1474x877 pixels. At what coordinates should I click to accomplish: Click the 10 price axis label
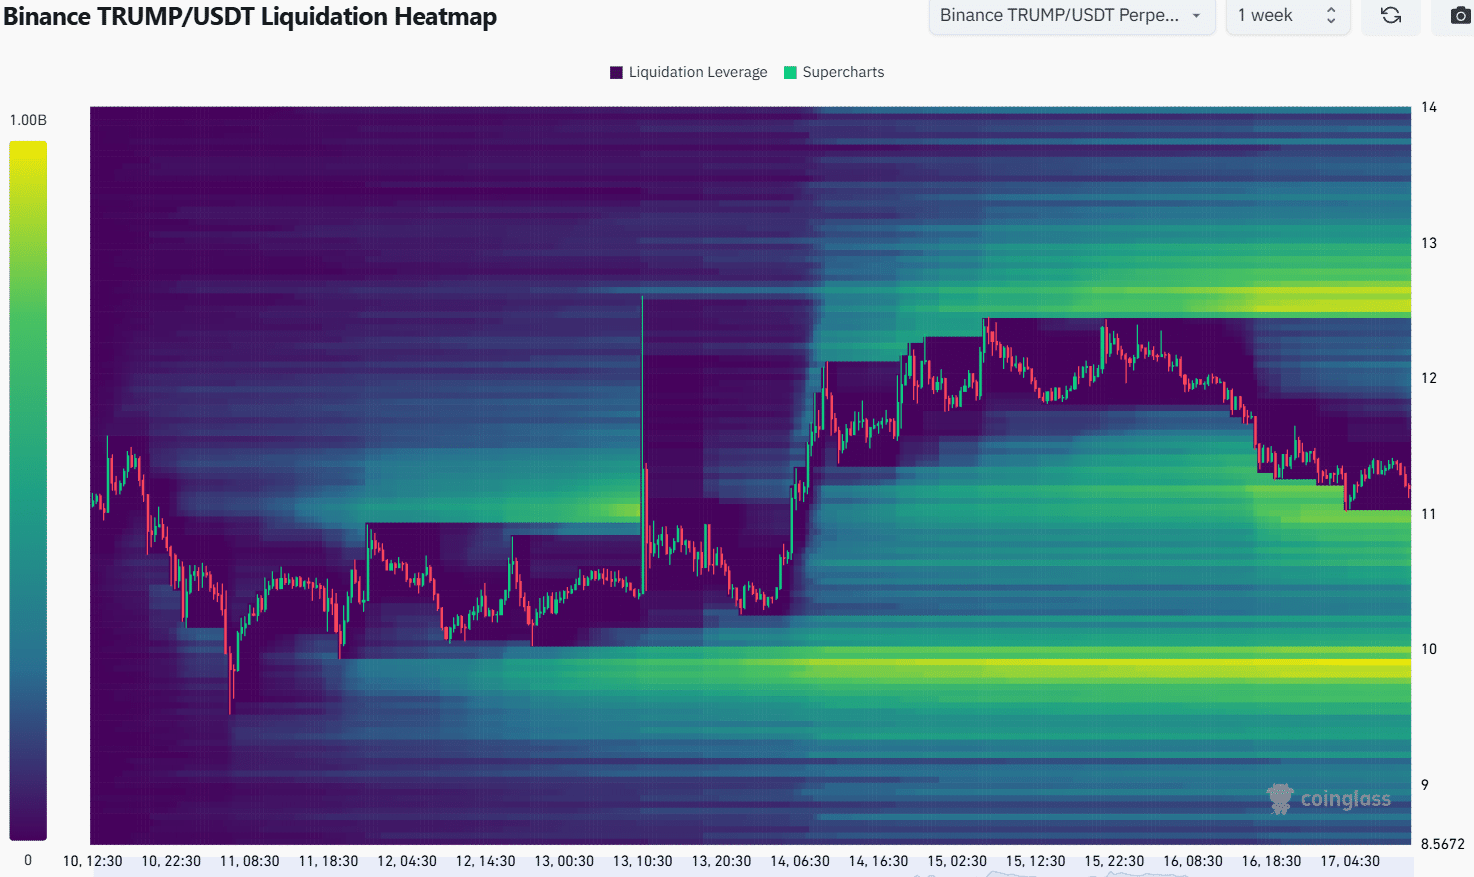point(1429,649)
